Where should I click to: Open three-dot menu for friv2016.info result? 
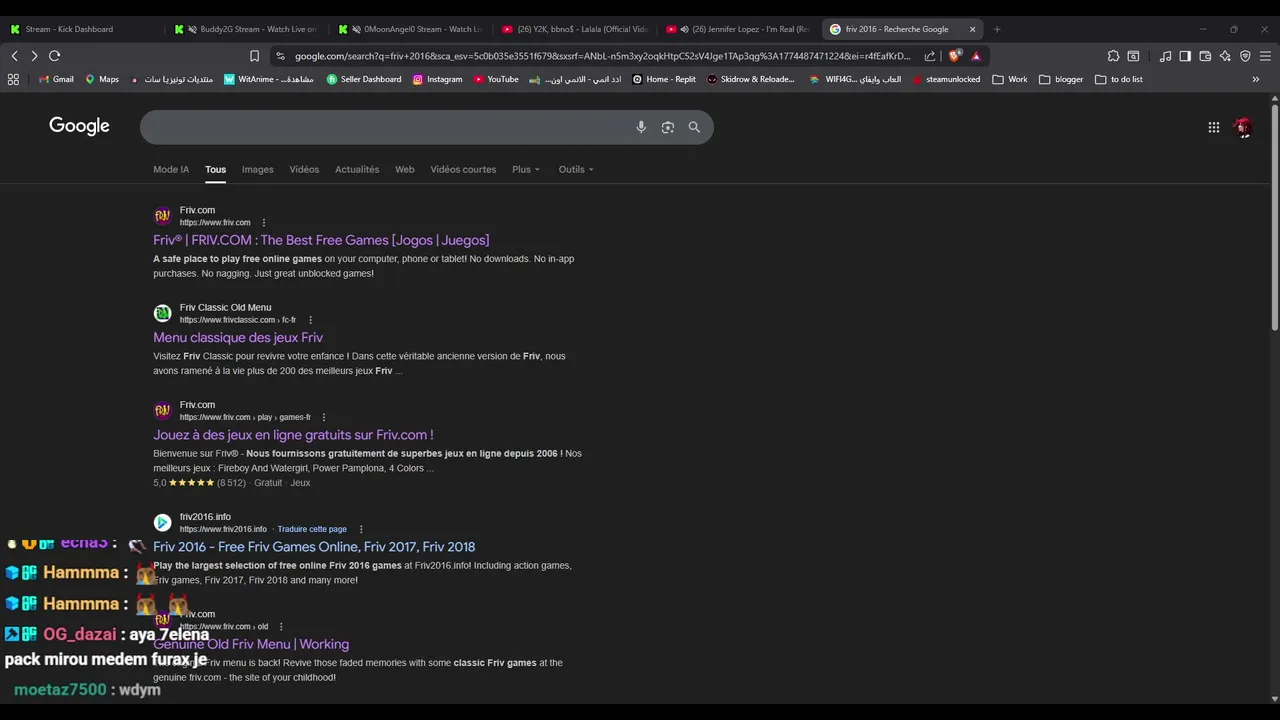click(361, 529)
